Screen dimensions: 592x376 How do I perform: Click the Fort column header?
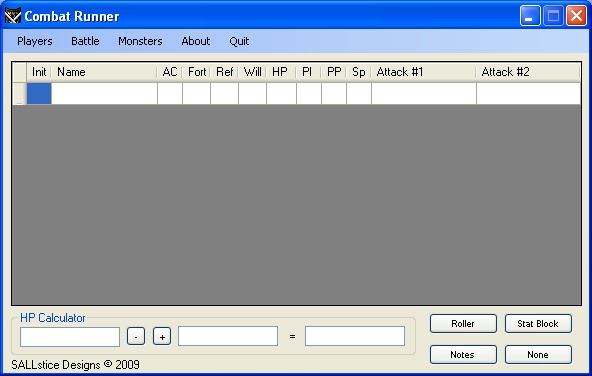pos(196,72)
